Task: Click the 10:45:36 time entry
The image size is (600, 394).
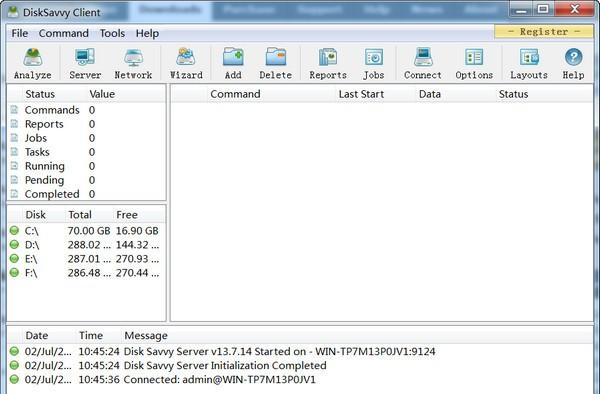Action: click(99, 380)
